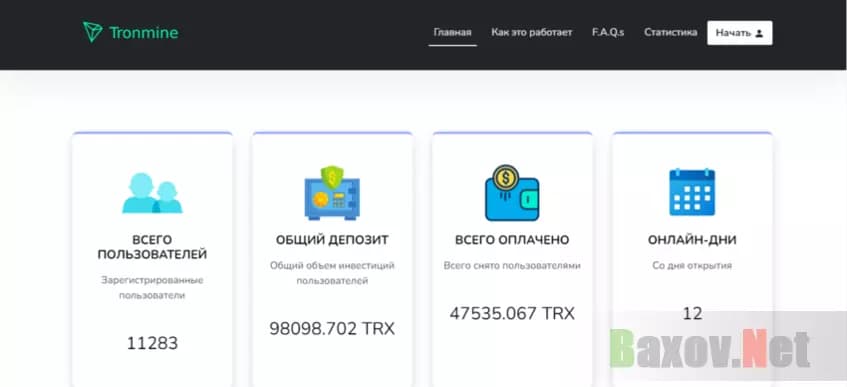Screen dimensions: 847x387
Task: Go to the F.A.Q.s section
Action: pos(608,32)
